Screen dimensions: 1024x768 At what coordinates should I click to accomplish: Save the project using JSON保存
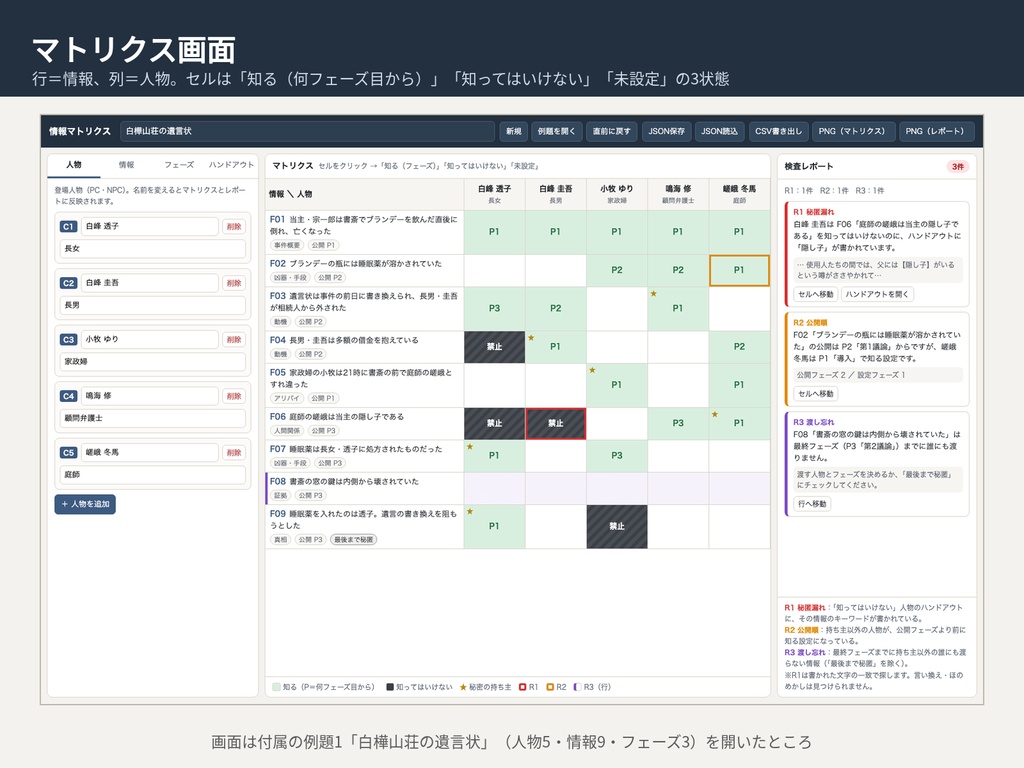666,131
